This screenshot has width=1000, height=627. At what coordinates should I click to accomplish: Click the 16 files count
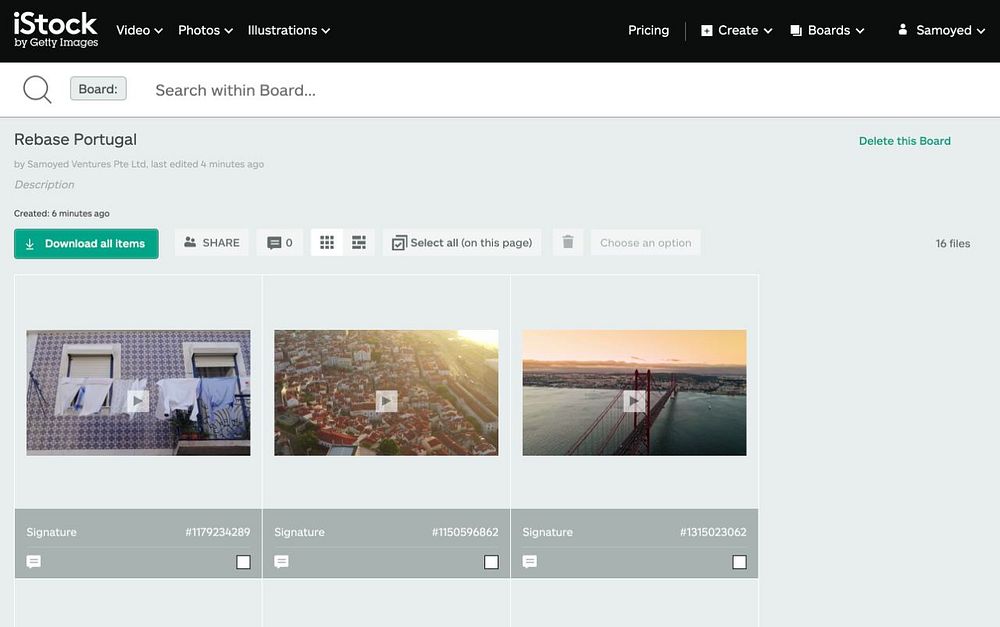(x=952, y=243)
